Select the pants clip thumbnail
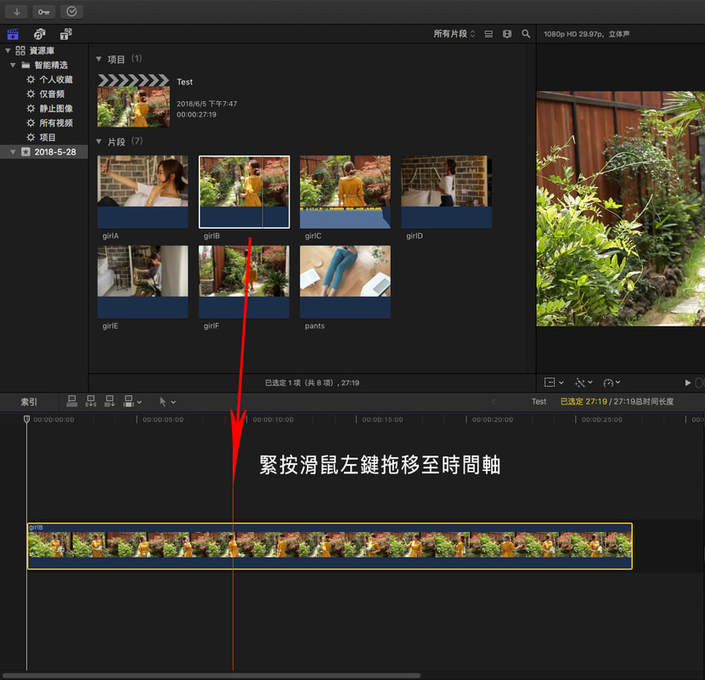This screenshot has width=705, height=680. [x=345, y=282]
